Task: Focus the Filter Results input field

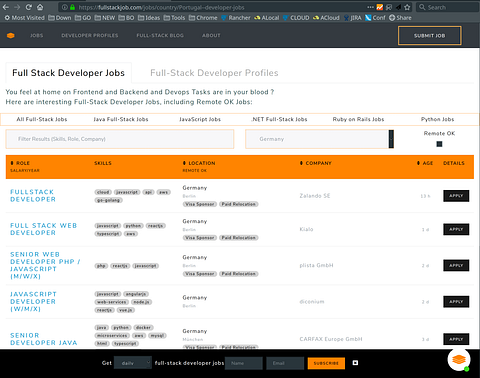Action: pyautogui.click(x=120, y=139)
